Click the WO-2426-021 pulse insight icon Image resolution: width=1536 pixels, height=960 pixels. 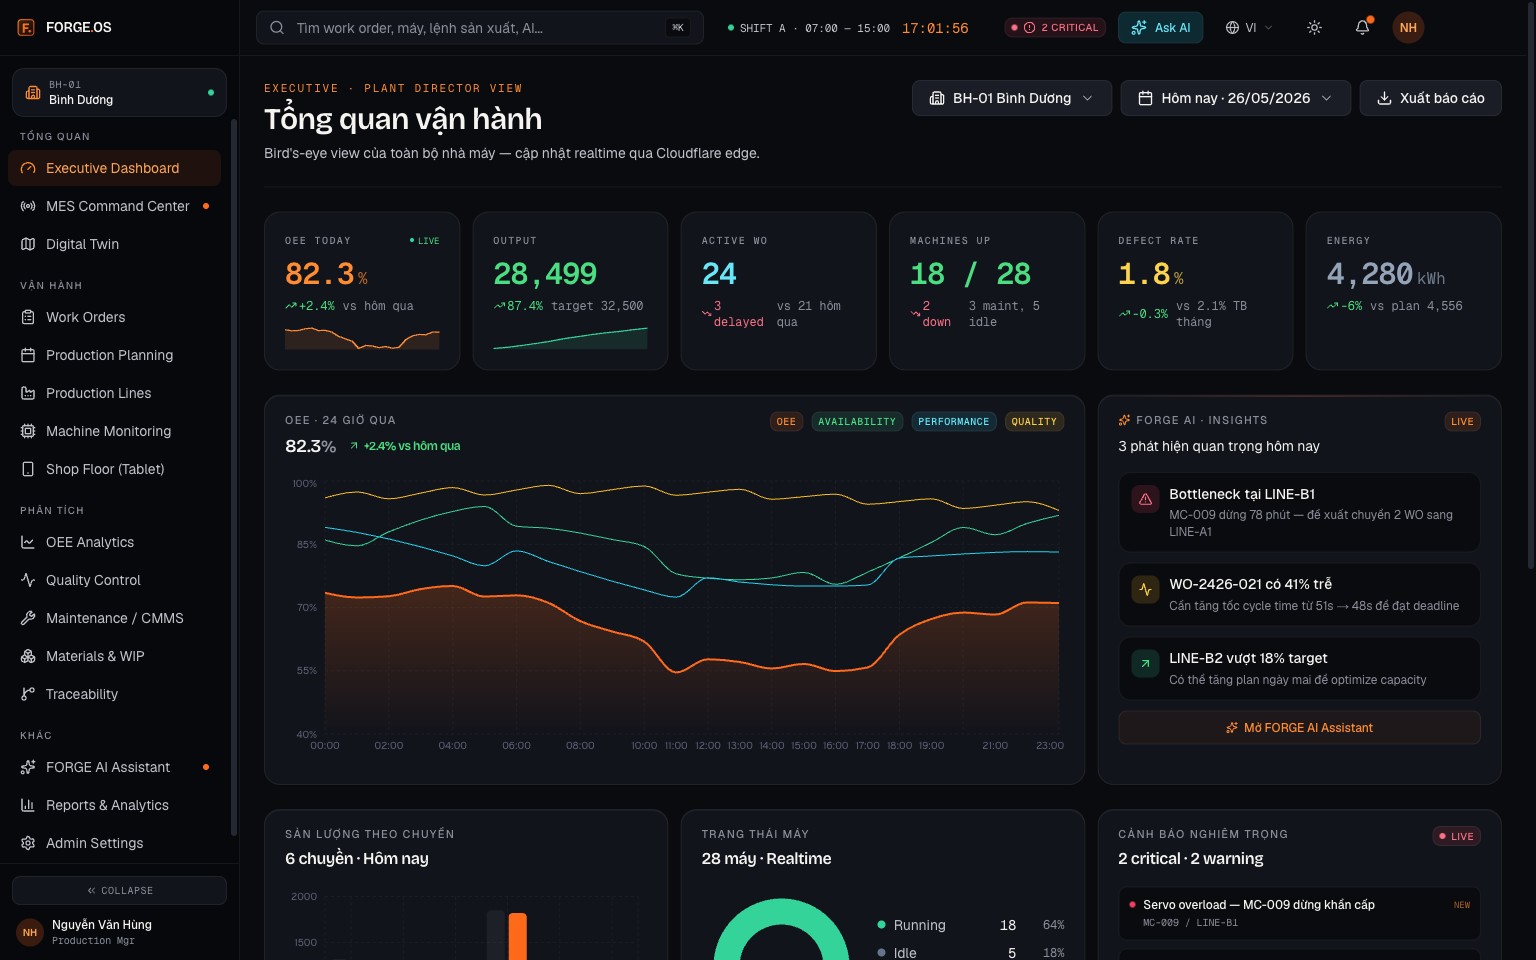[x=1145, y=589]
